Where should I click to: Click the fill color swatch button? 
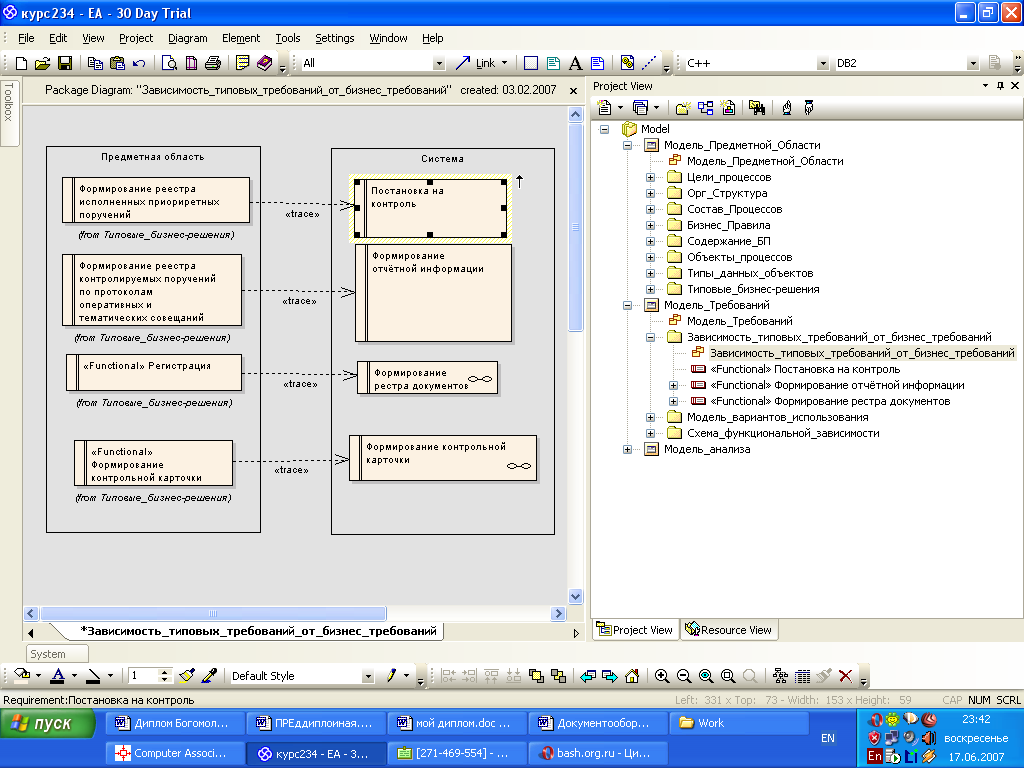(x=22, y=676)
